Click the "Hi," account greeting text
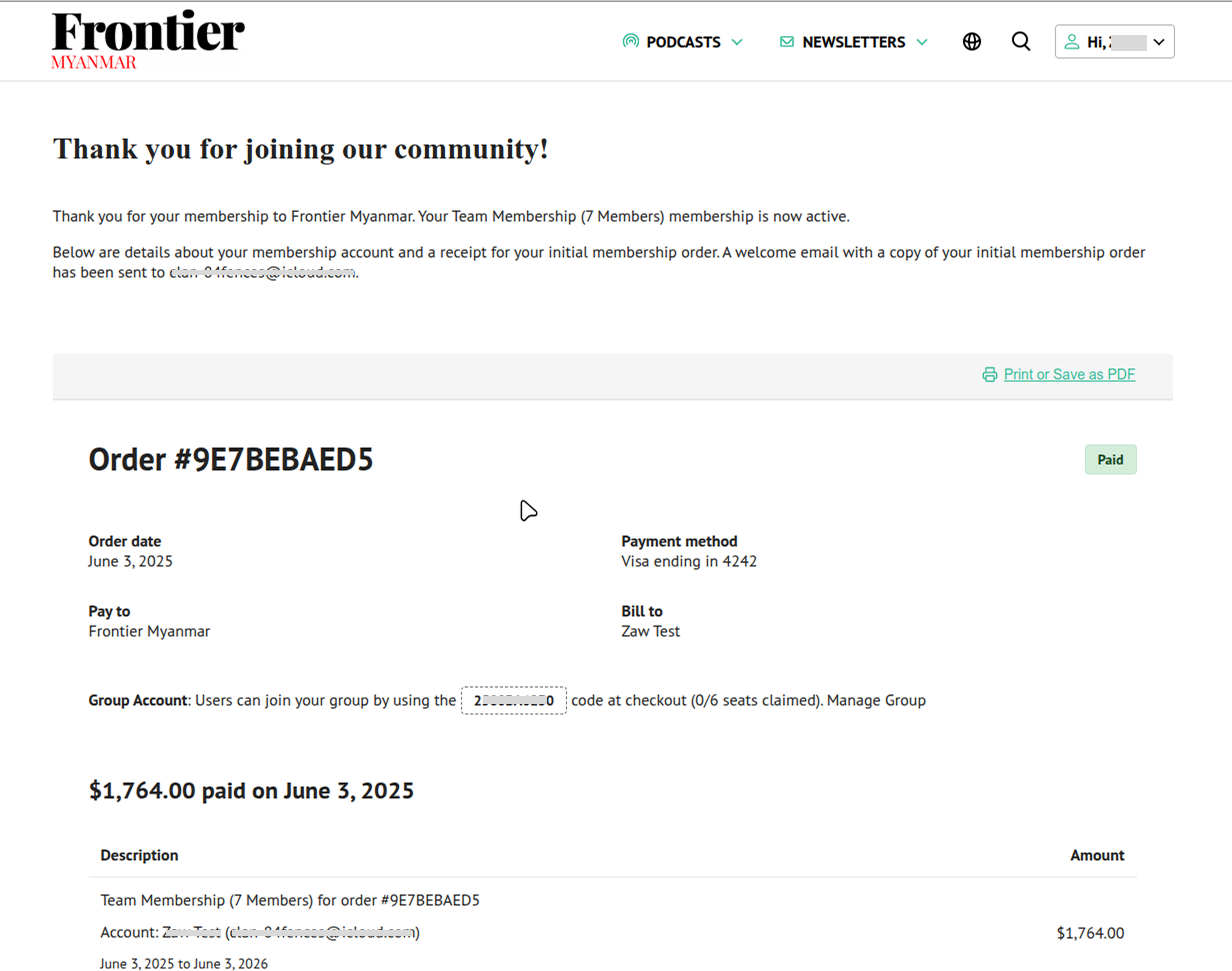 (x=1097, y=42)
